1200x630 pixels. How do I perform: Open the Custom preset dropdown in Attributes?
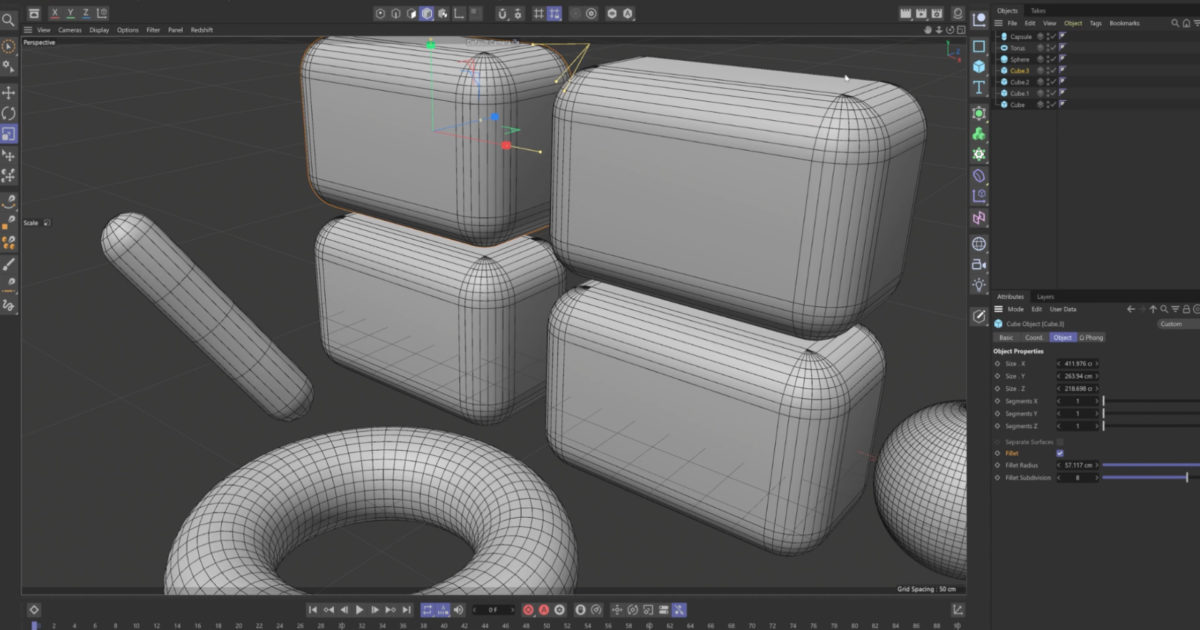1171,323
